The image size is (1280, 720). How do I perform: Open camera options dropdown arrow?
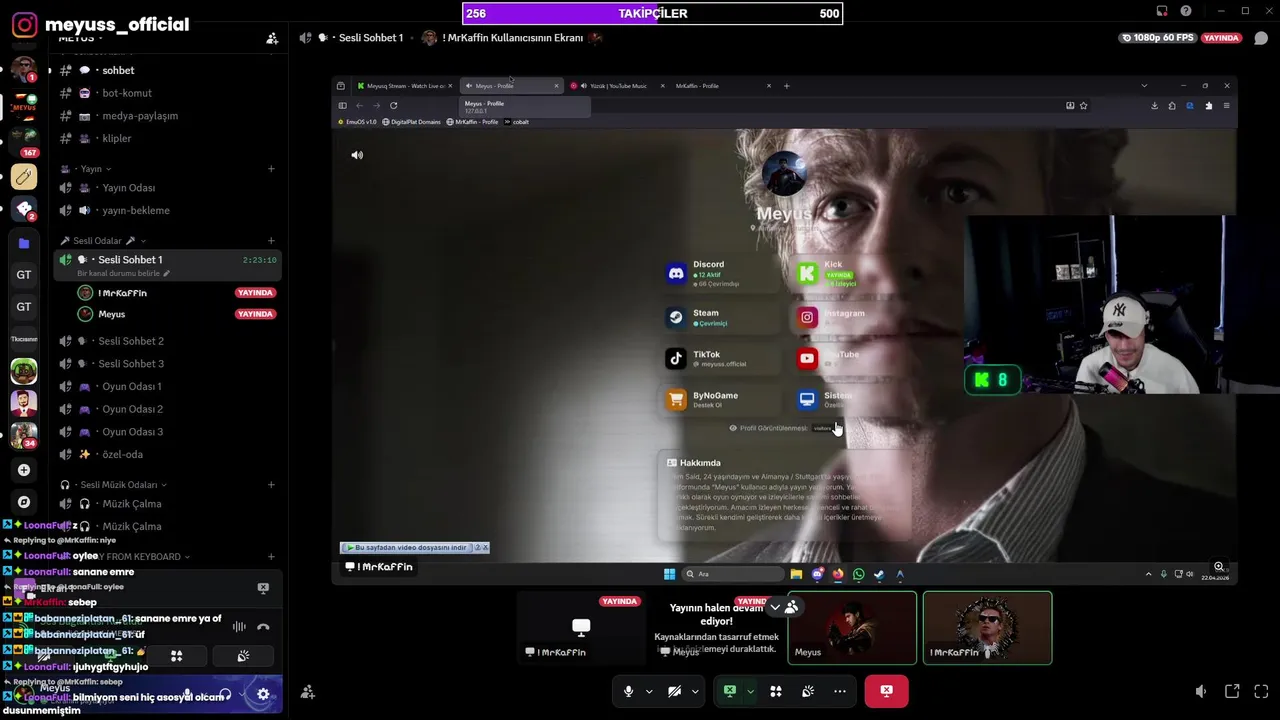[695, 691]
